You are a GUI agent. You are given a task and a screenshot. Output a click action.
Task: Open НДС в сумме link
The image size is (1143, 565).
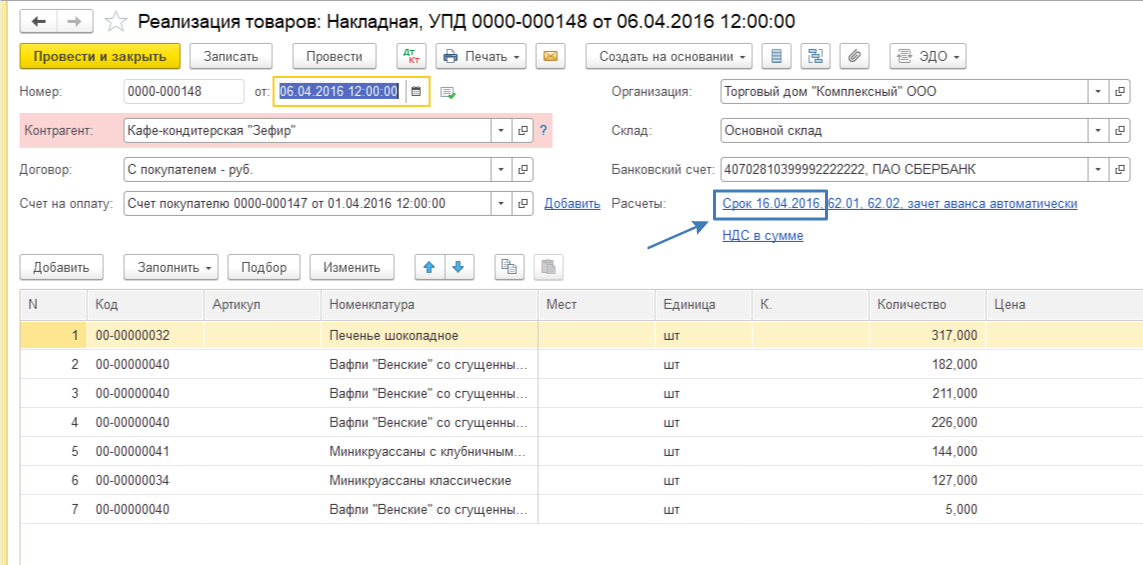pos(762,236)
